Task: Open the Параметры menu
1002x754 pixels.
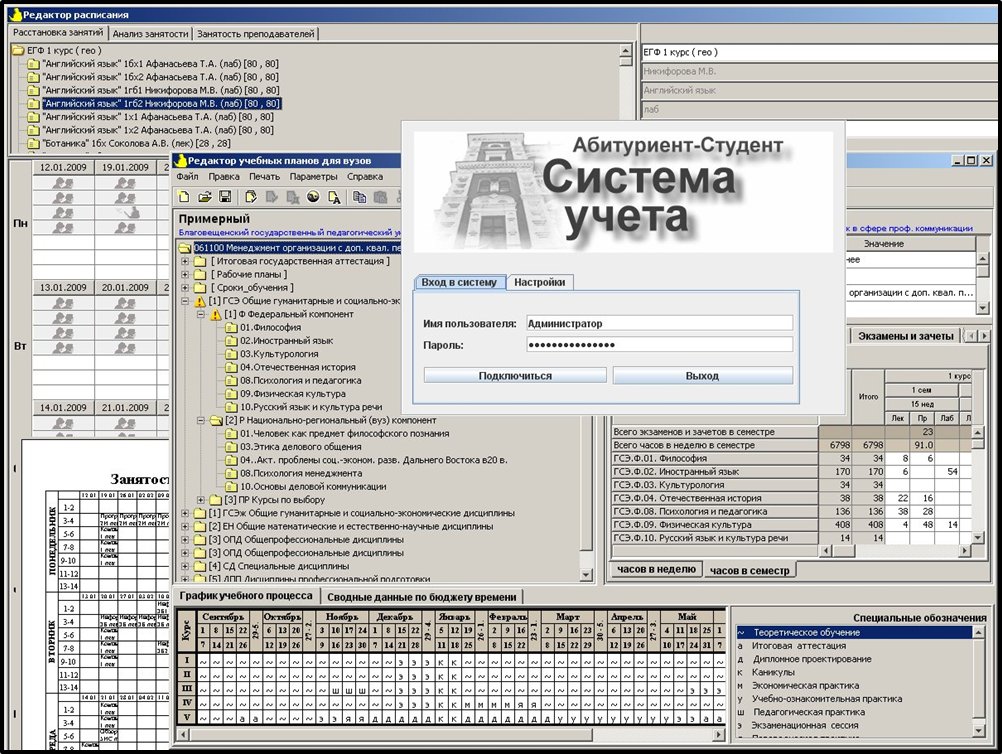Action: tap(313, 177)
